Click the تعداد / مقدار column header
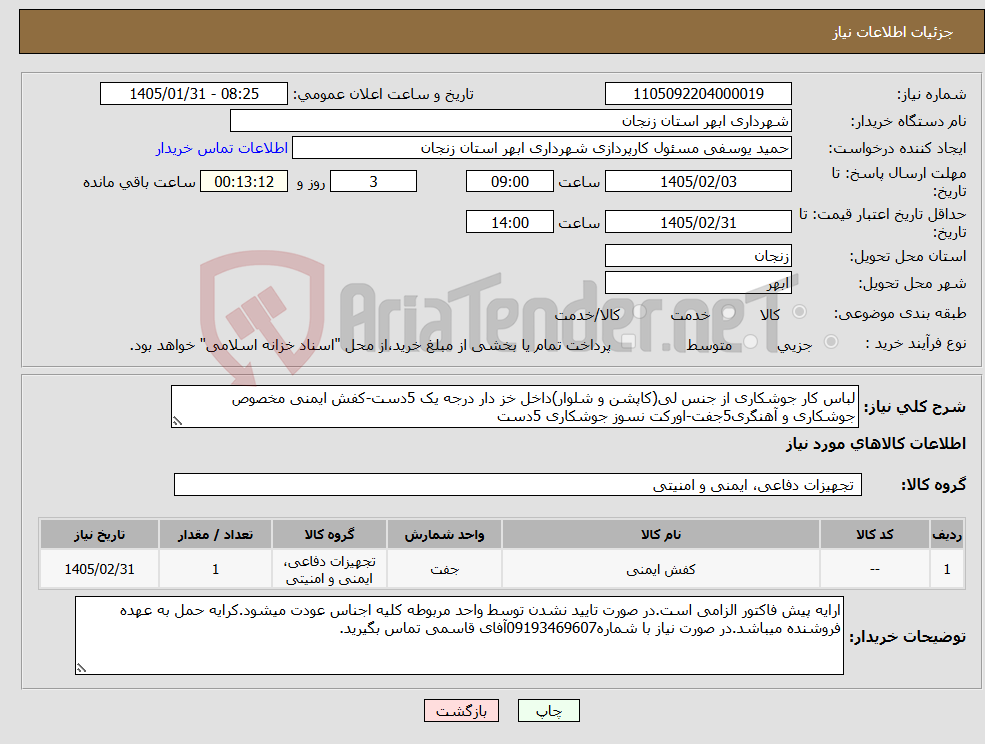 [x=215, y=535]
